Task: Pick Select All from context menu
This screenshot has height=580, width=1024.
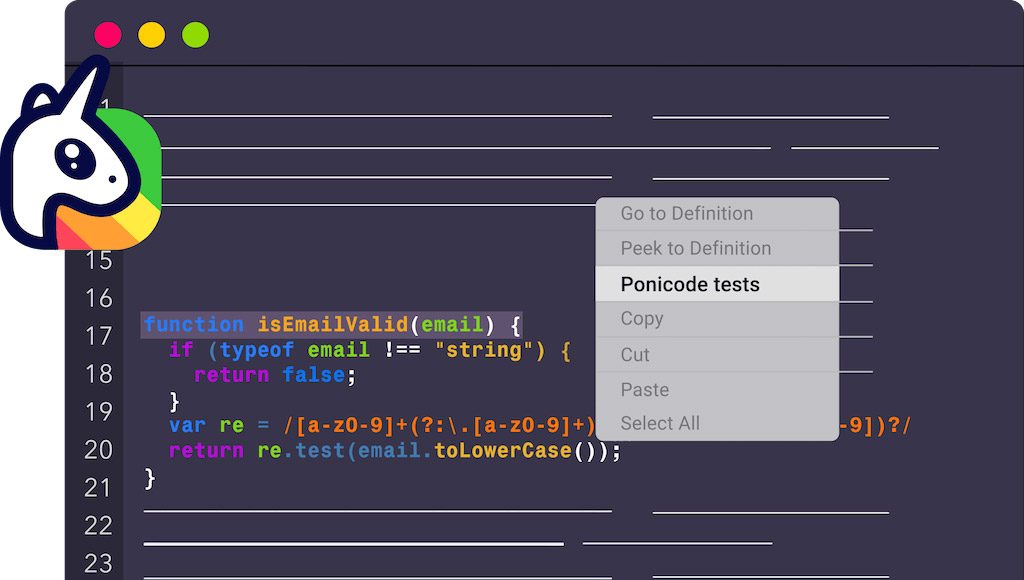Action: [717, 424]
